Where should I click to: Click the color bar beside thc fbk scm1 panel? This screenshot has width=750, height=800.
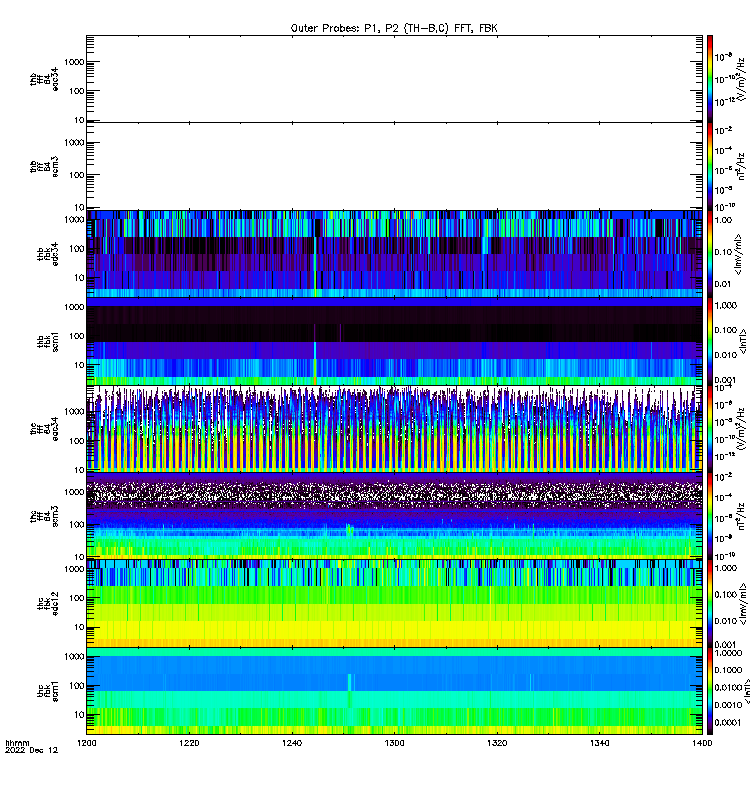point(710,691)
